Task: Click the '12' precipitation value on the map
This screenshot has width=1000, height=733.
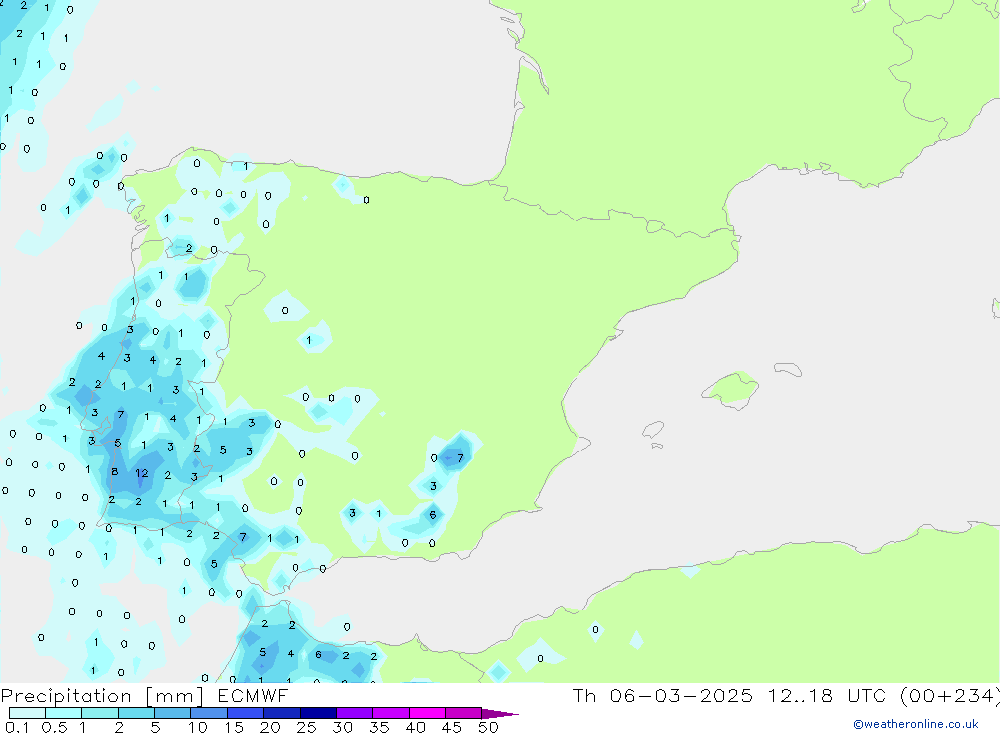Action: click(x=142, y=473)
